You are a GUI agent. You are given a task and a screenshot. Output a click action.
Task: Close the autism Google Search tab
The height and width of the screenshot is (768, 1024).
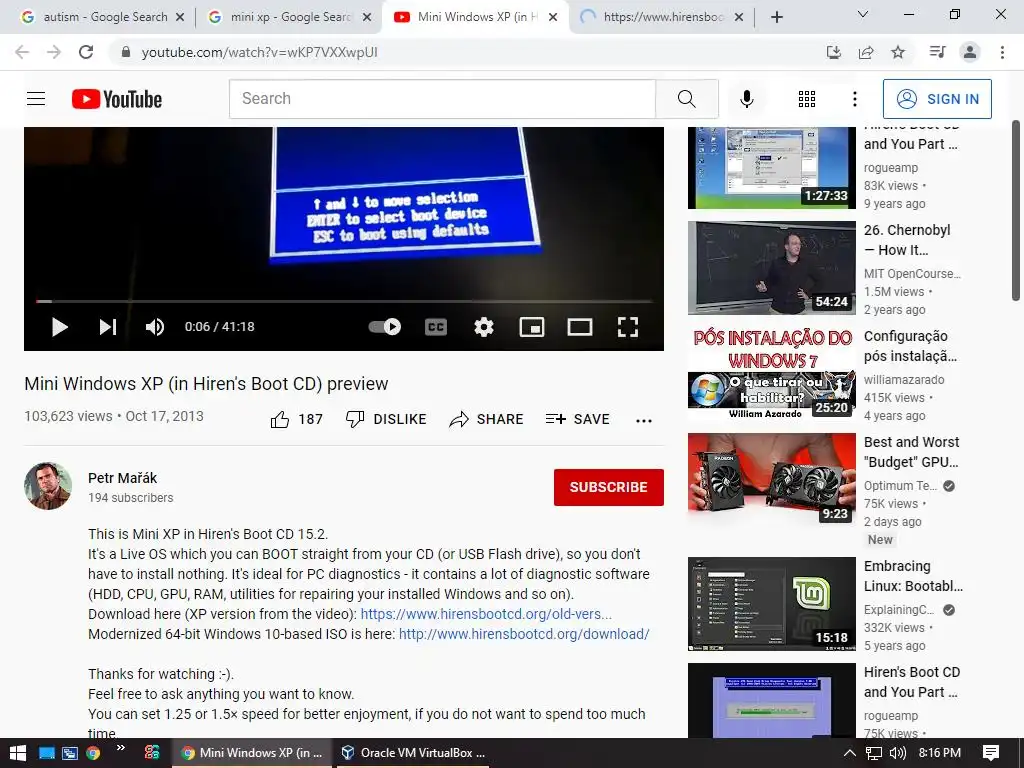coord(180,17)
